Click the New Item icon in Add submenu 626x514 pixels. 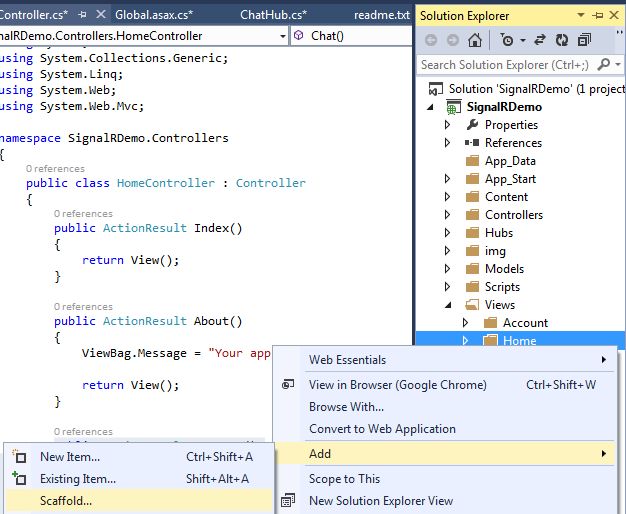19,457
